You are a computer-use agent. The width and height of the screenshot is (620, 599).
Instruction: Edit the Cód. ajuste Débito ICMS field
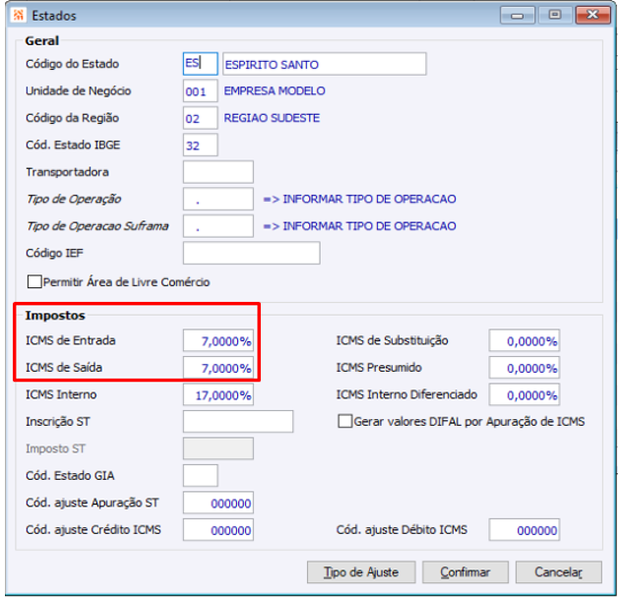coord(524,530)
